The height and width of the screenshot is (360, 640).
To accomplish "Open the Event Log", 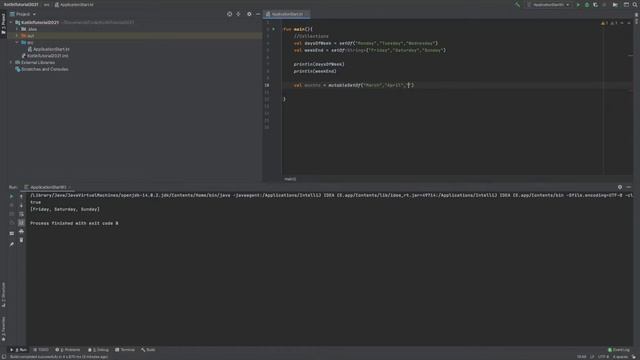I will (x=619, y=350).
